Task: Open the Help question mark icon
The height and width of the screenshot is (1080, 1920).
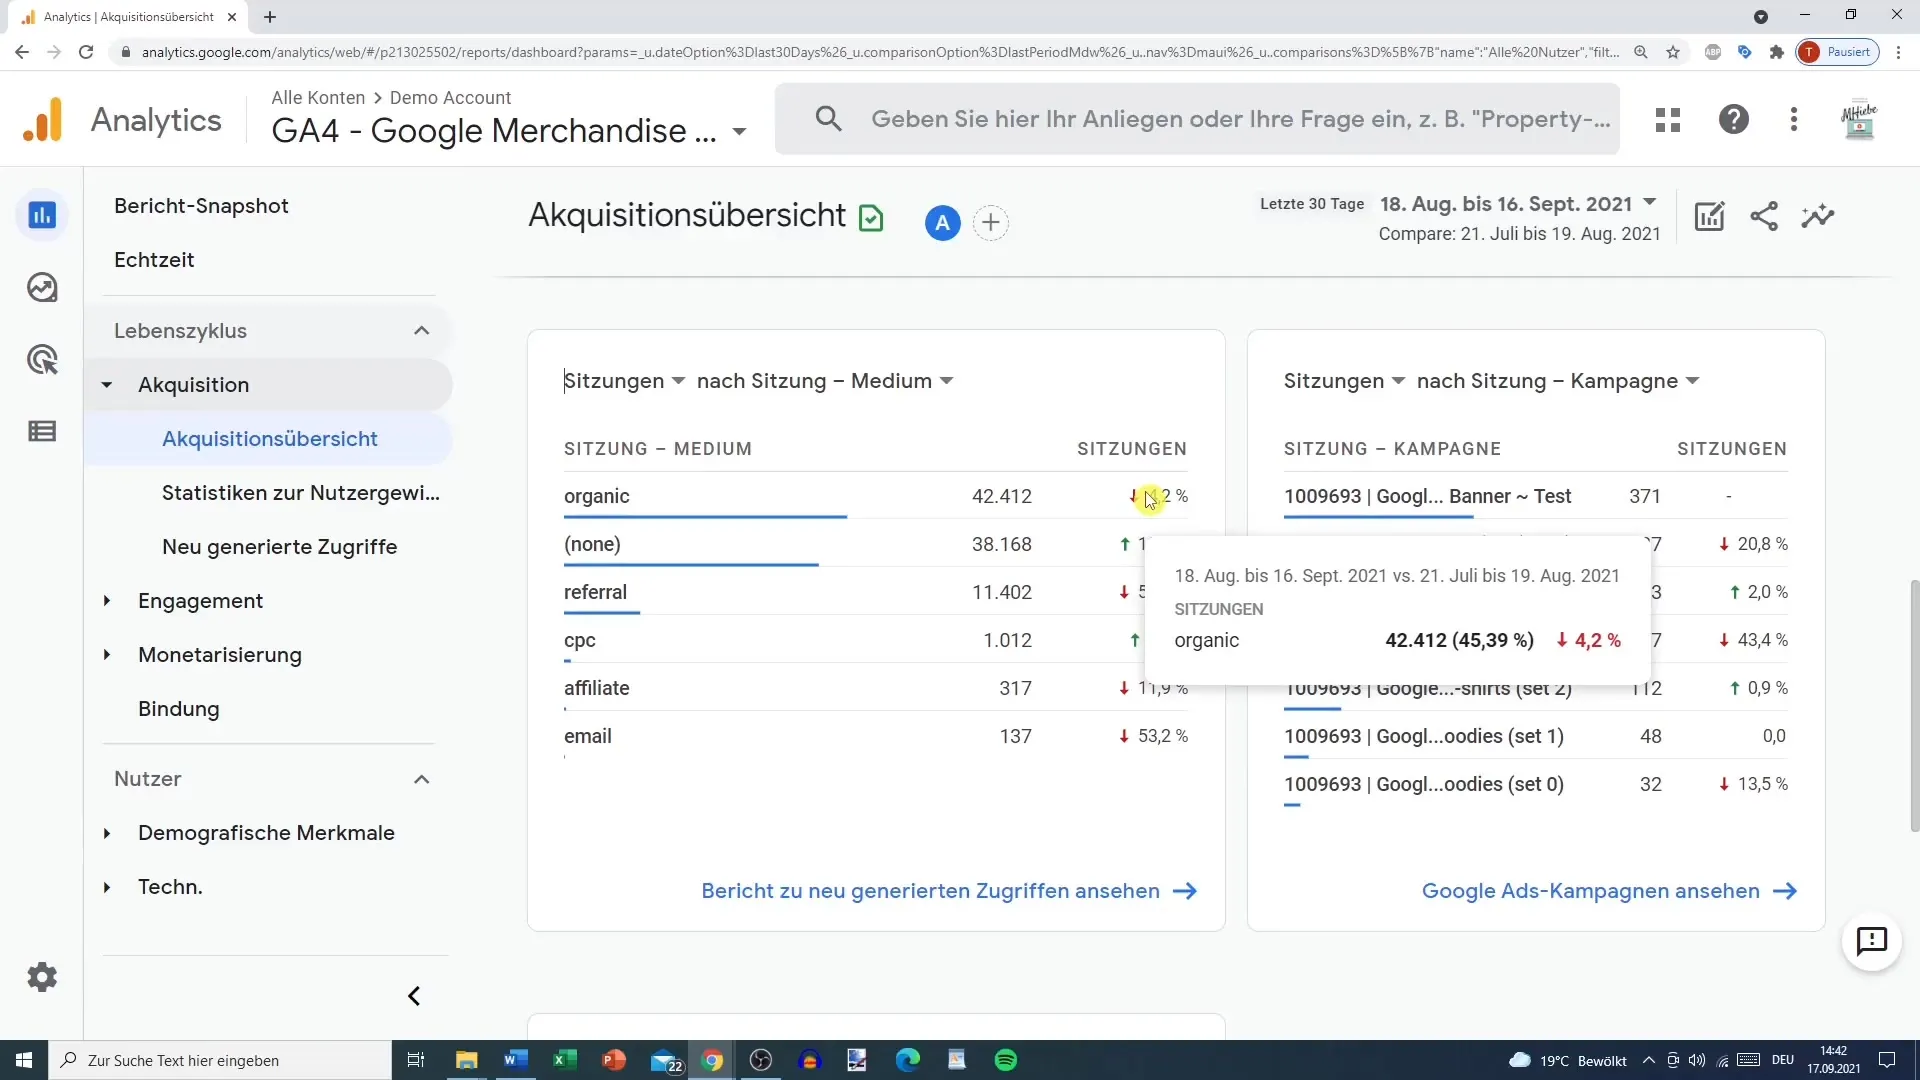Action: point(1734,120)
